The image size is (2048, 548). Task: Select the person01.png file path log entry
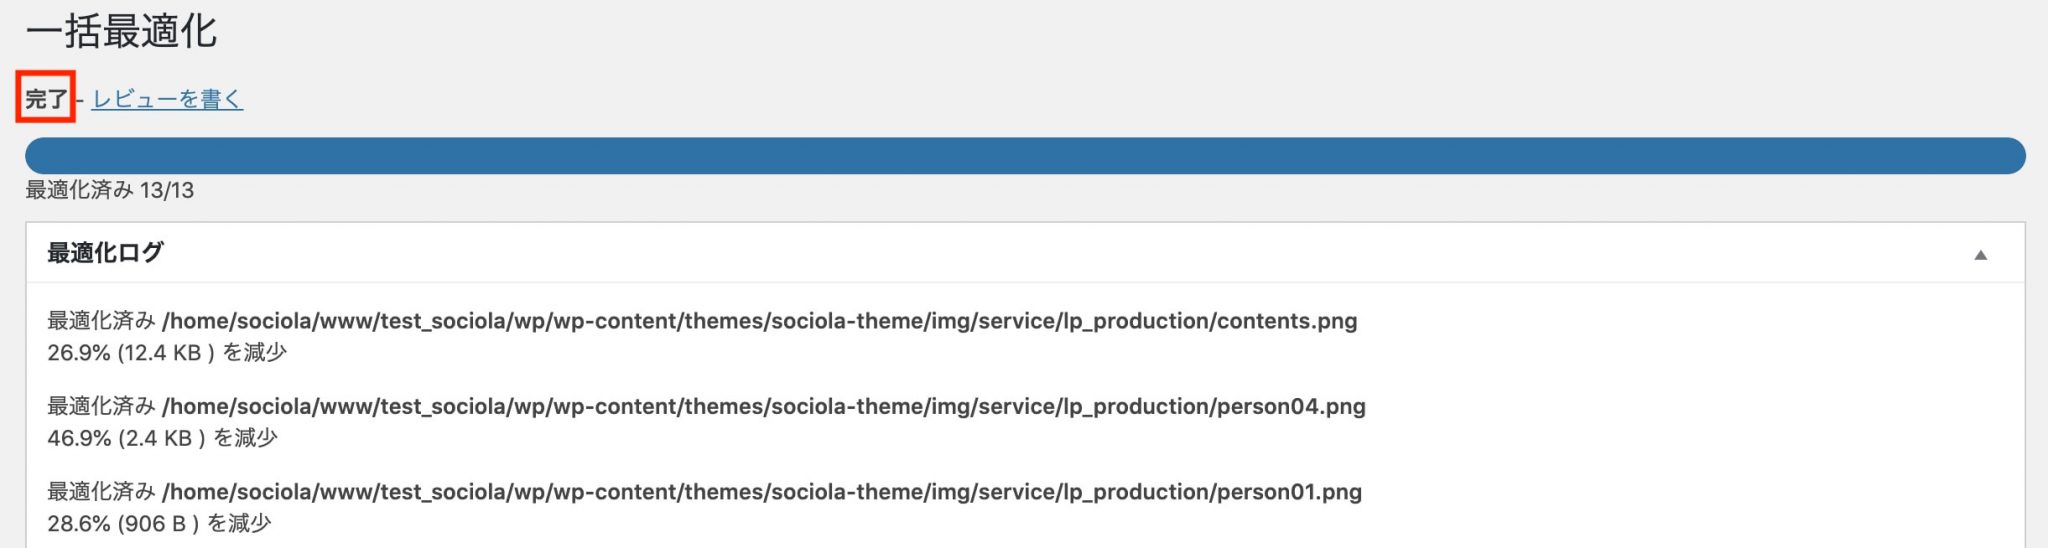[762, 492]
